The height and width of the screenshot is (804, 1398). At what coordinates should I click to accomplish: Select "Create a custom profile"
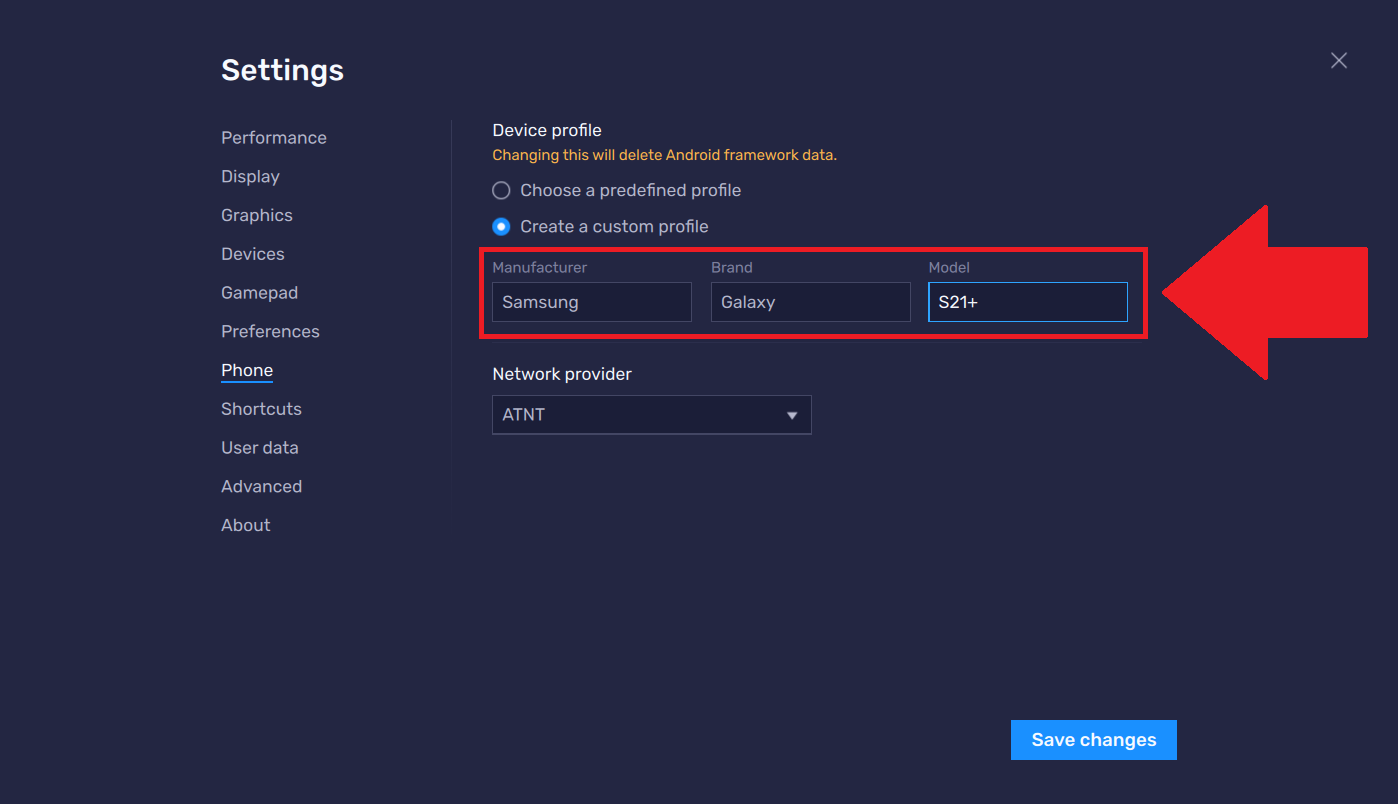coord(500,226)
